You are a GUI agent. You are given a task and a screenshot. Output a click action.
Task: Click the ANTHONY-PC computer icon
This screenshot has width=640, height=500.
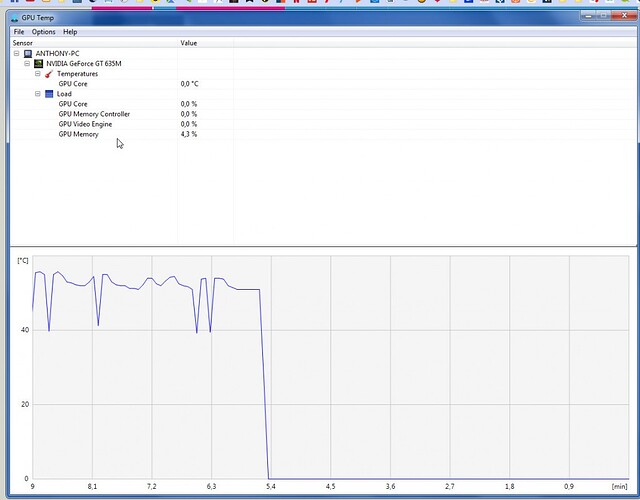26,53
